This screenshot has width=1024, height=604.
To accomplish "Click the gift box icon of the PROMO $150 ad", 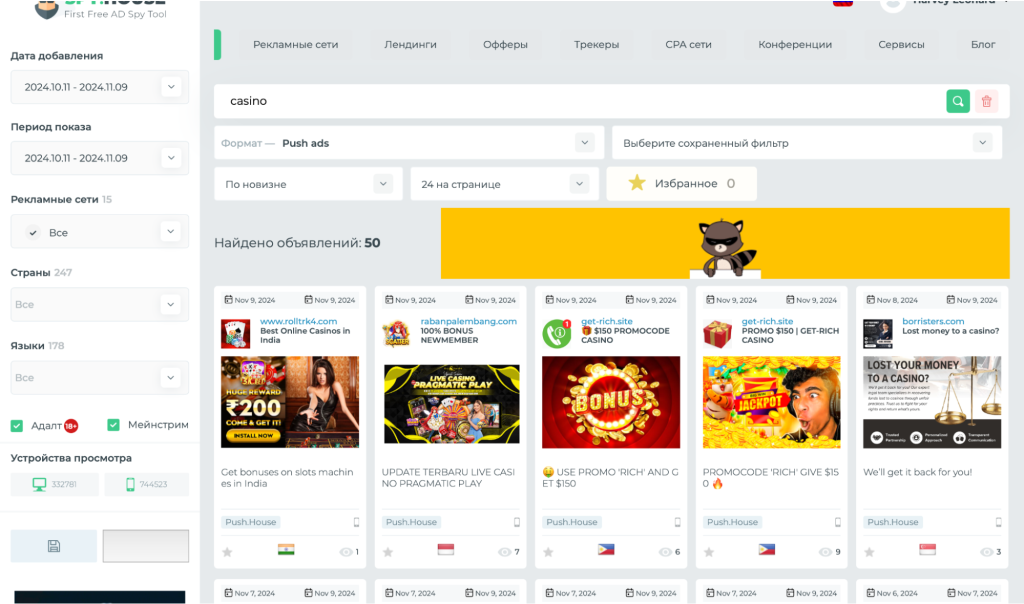I will point(717,333).
